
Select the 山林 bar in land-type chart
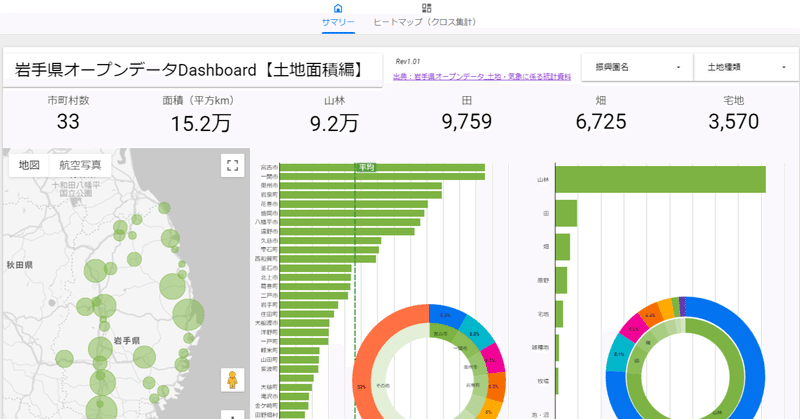pyautogui.click(x=661, y=180)
